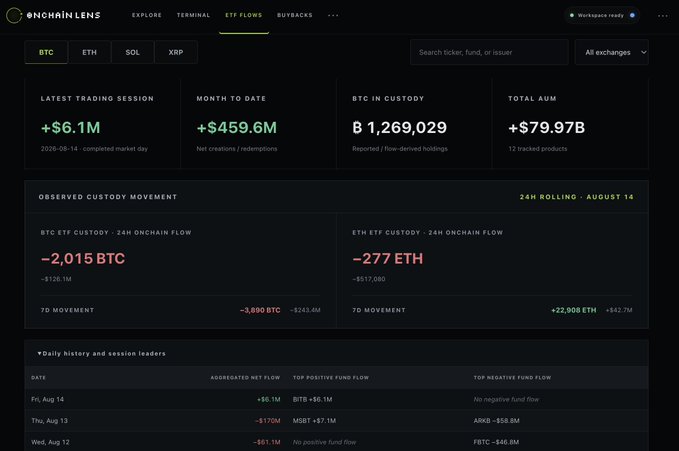Go to the Buybacks nav item
The image size is (679, 451).
(x=295, y=15)
